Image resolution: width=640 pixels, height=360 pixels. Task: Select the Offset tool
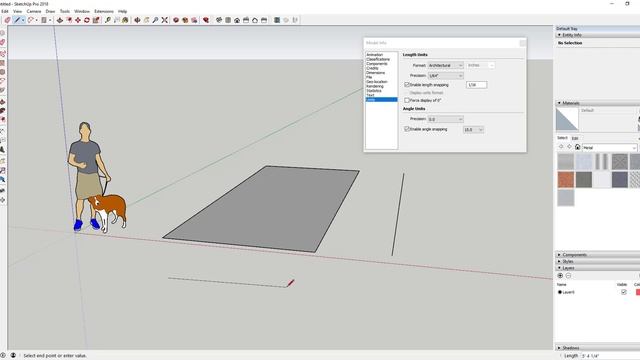point(69,20)
